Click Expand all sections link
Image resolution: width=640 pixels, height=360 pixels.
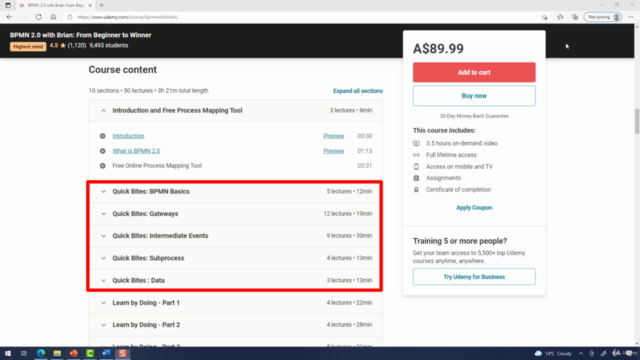point(358,91)
